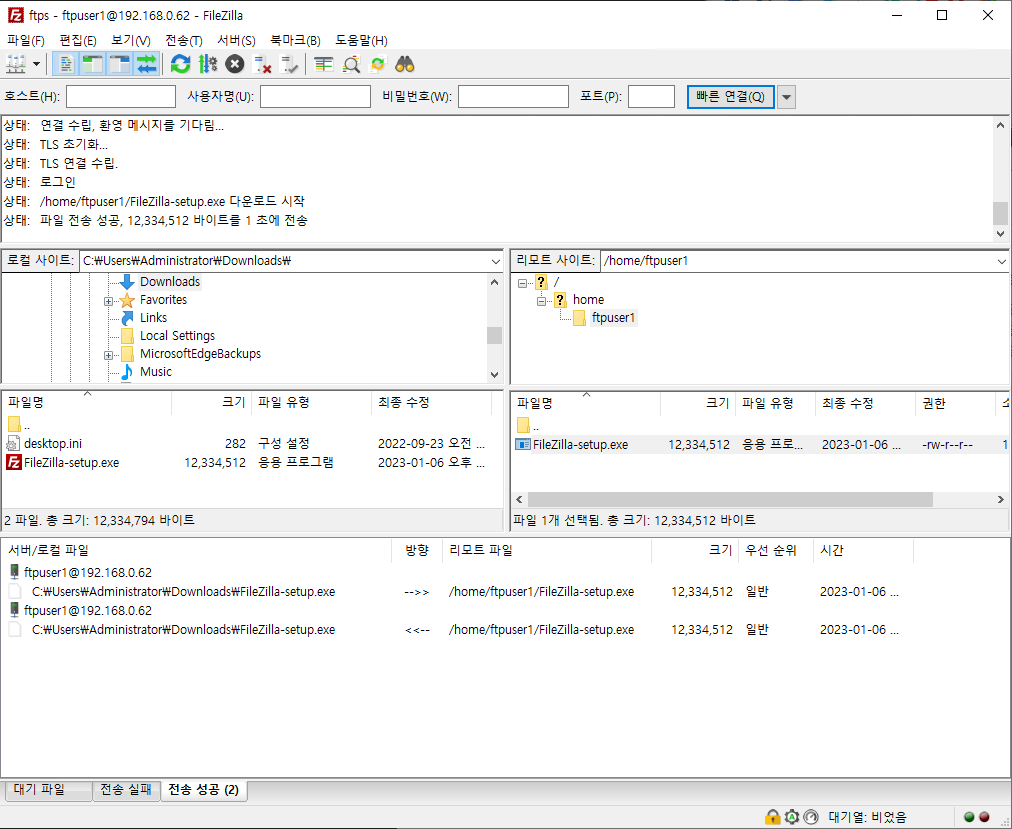Open the local site path dropdown
The width and height of the screenshot is (1012, 829).
point(495,261)
